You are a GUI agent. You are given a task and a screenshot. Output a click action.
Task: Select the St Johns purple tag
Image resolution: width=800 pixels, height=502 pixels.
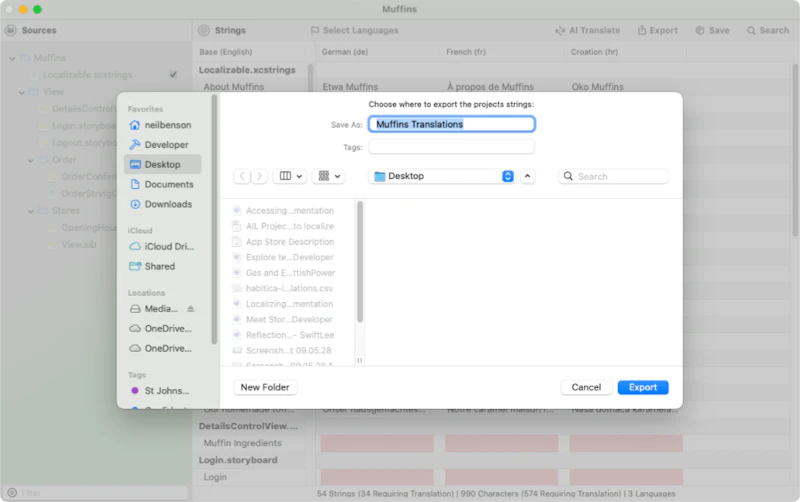tap(162, 391)
